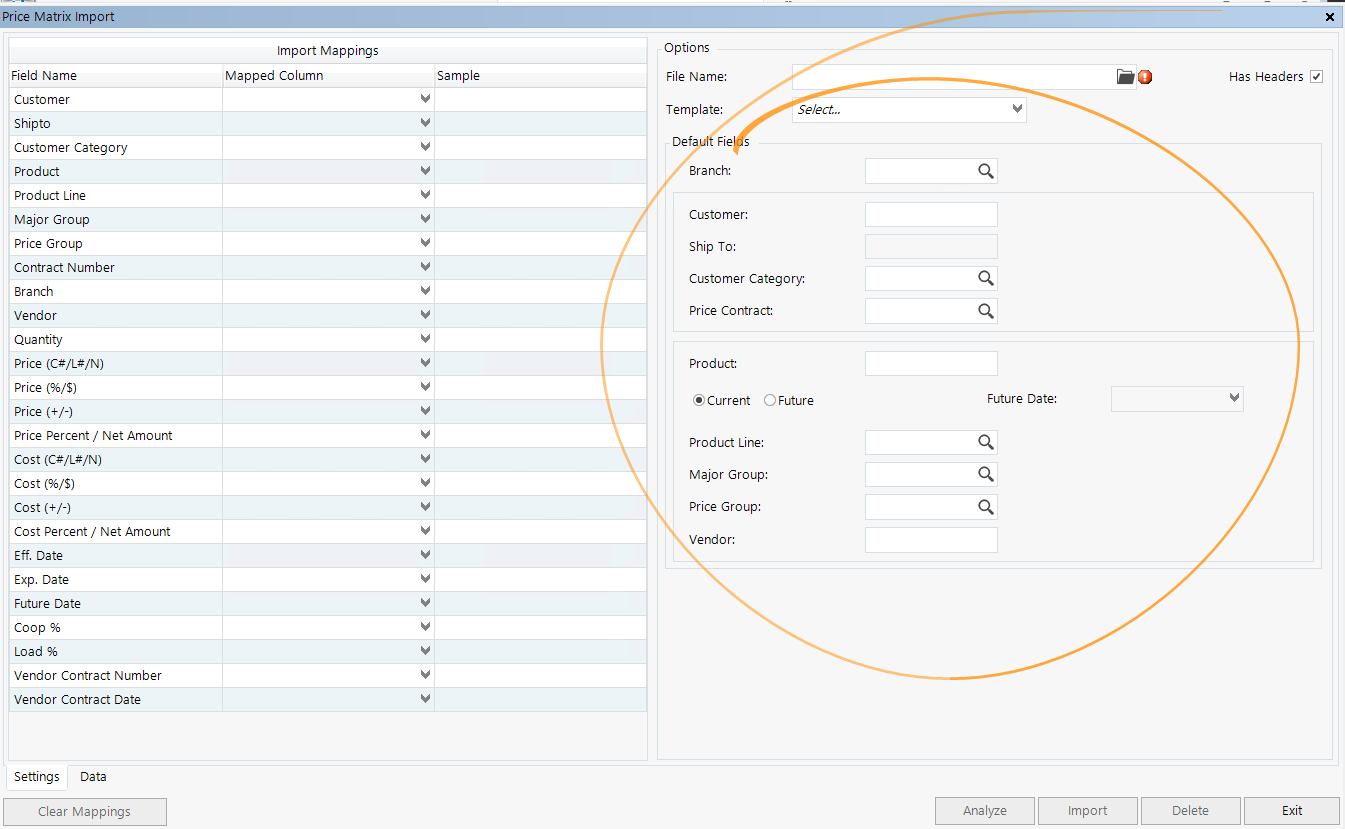This screenshot has width=1345, height=829.
Task: Select the Current radio button
Action: 698,400
